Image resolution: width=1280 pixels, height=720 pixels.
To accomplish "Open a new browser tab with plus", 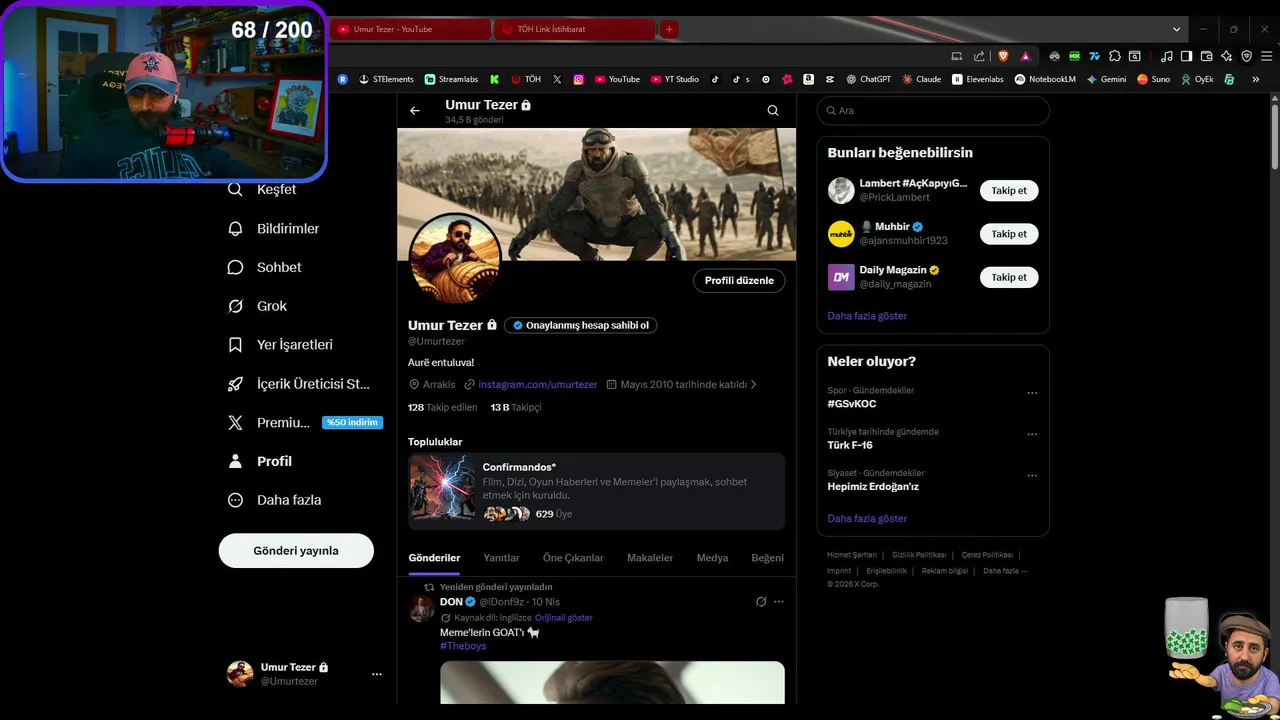I will tap(669, 29).
